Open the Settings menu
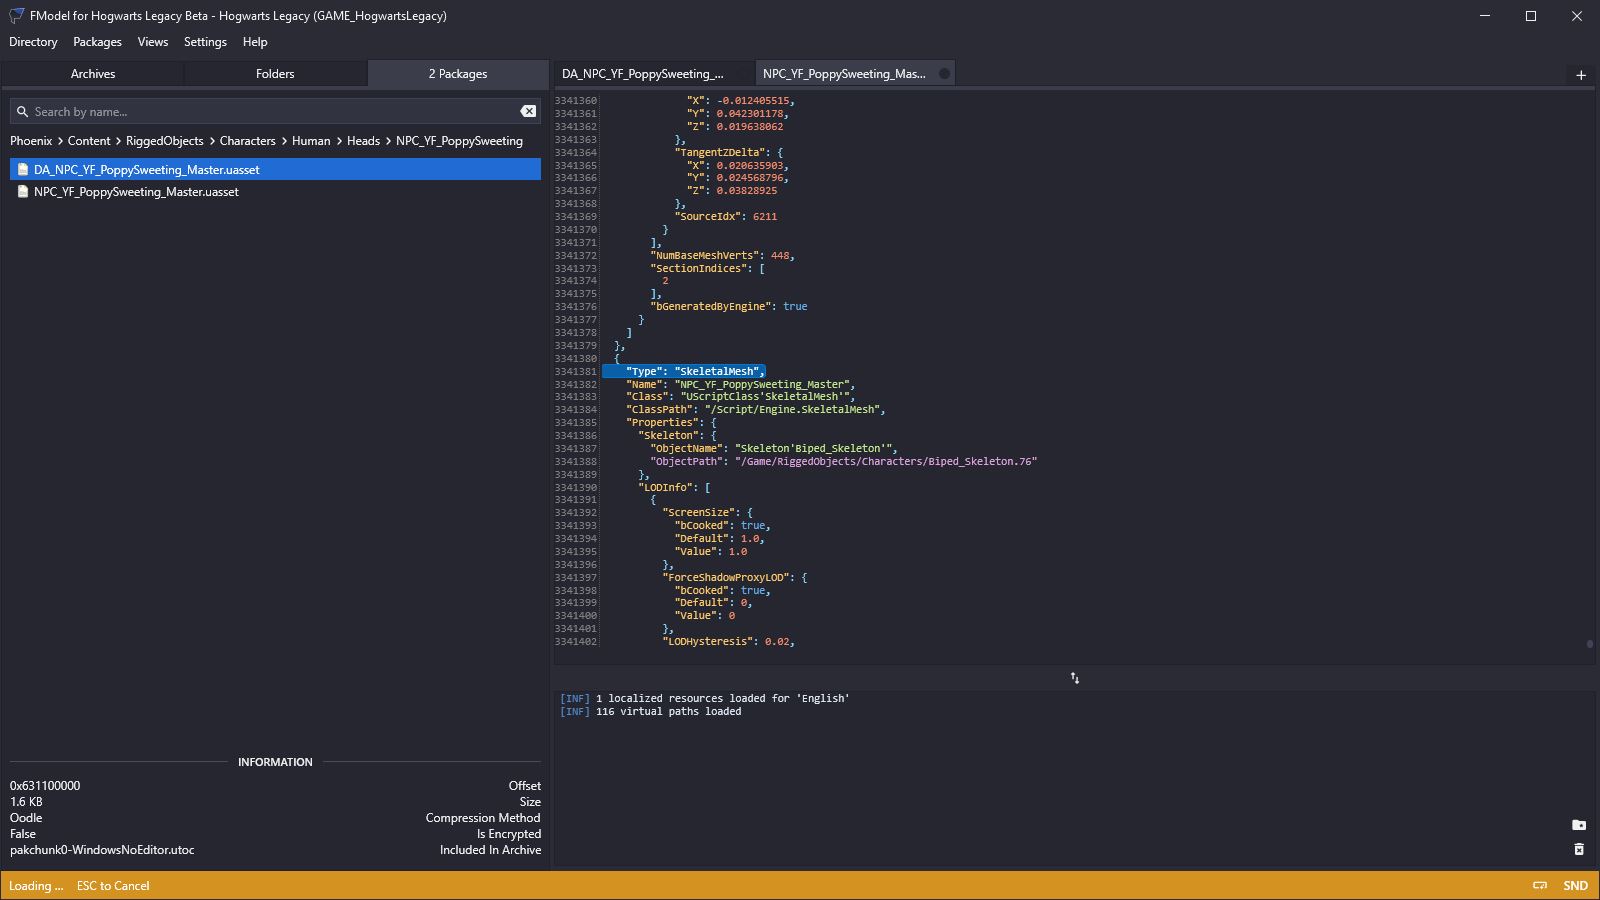The image size is (1600, 900). tap(205, 42)
